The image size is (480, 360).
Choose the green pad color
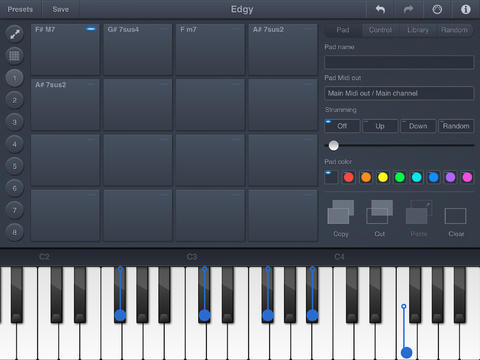pos(400,177)
